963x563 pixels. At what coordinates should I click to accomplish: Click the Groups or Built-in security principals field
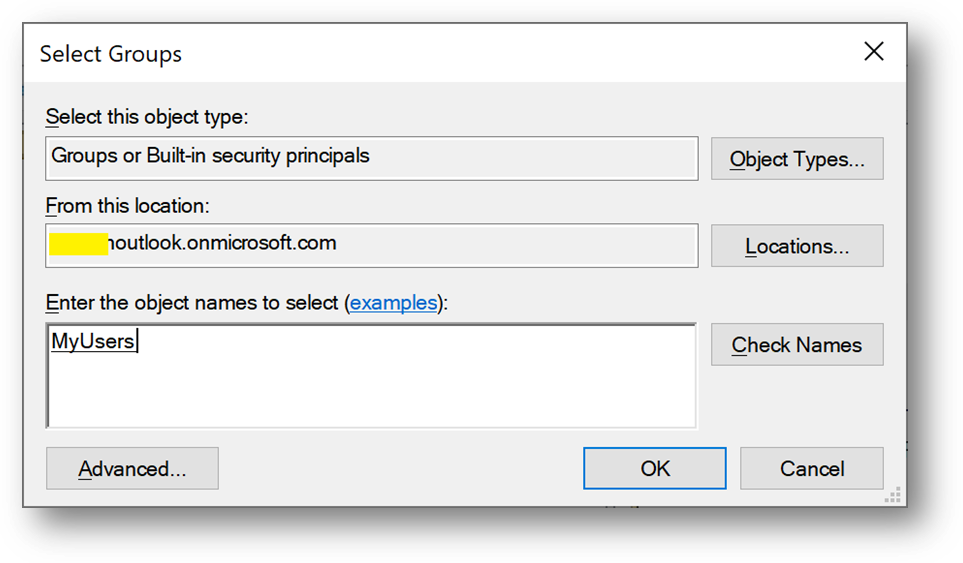[372, 158]
